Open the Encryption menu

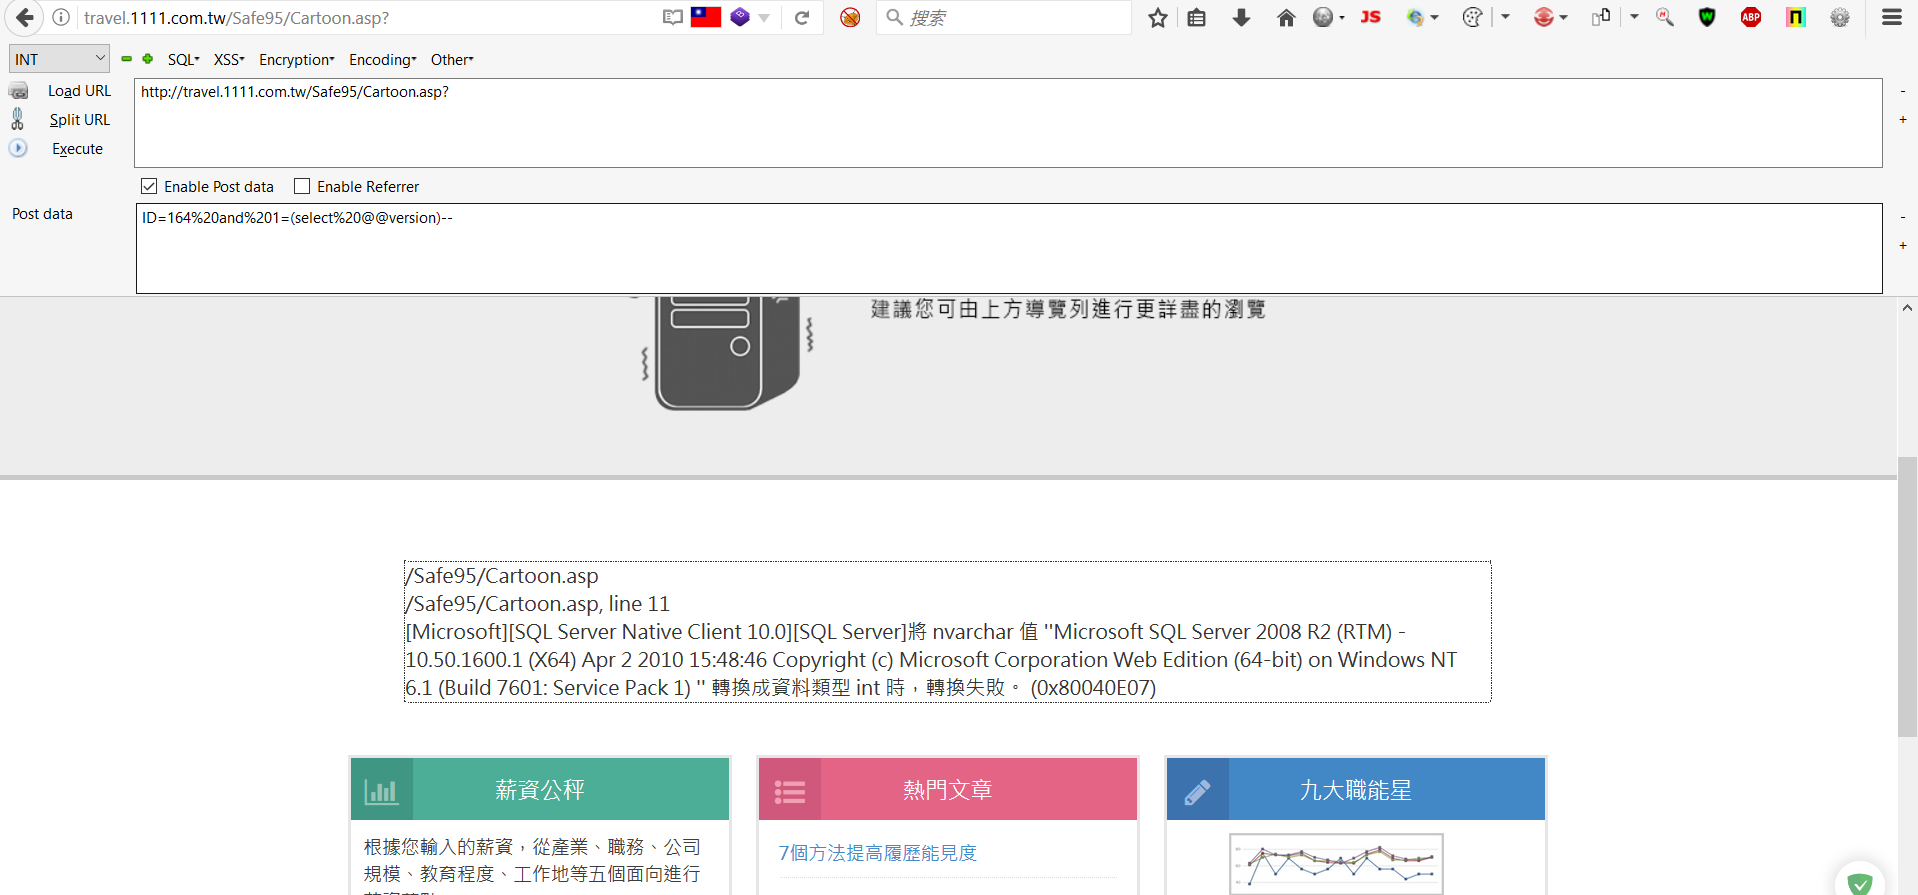(x=297, y=60)
